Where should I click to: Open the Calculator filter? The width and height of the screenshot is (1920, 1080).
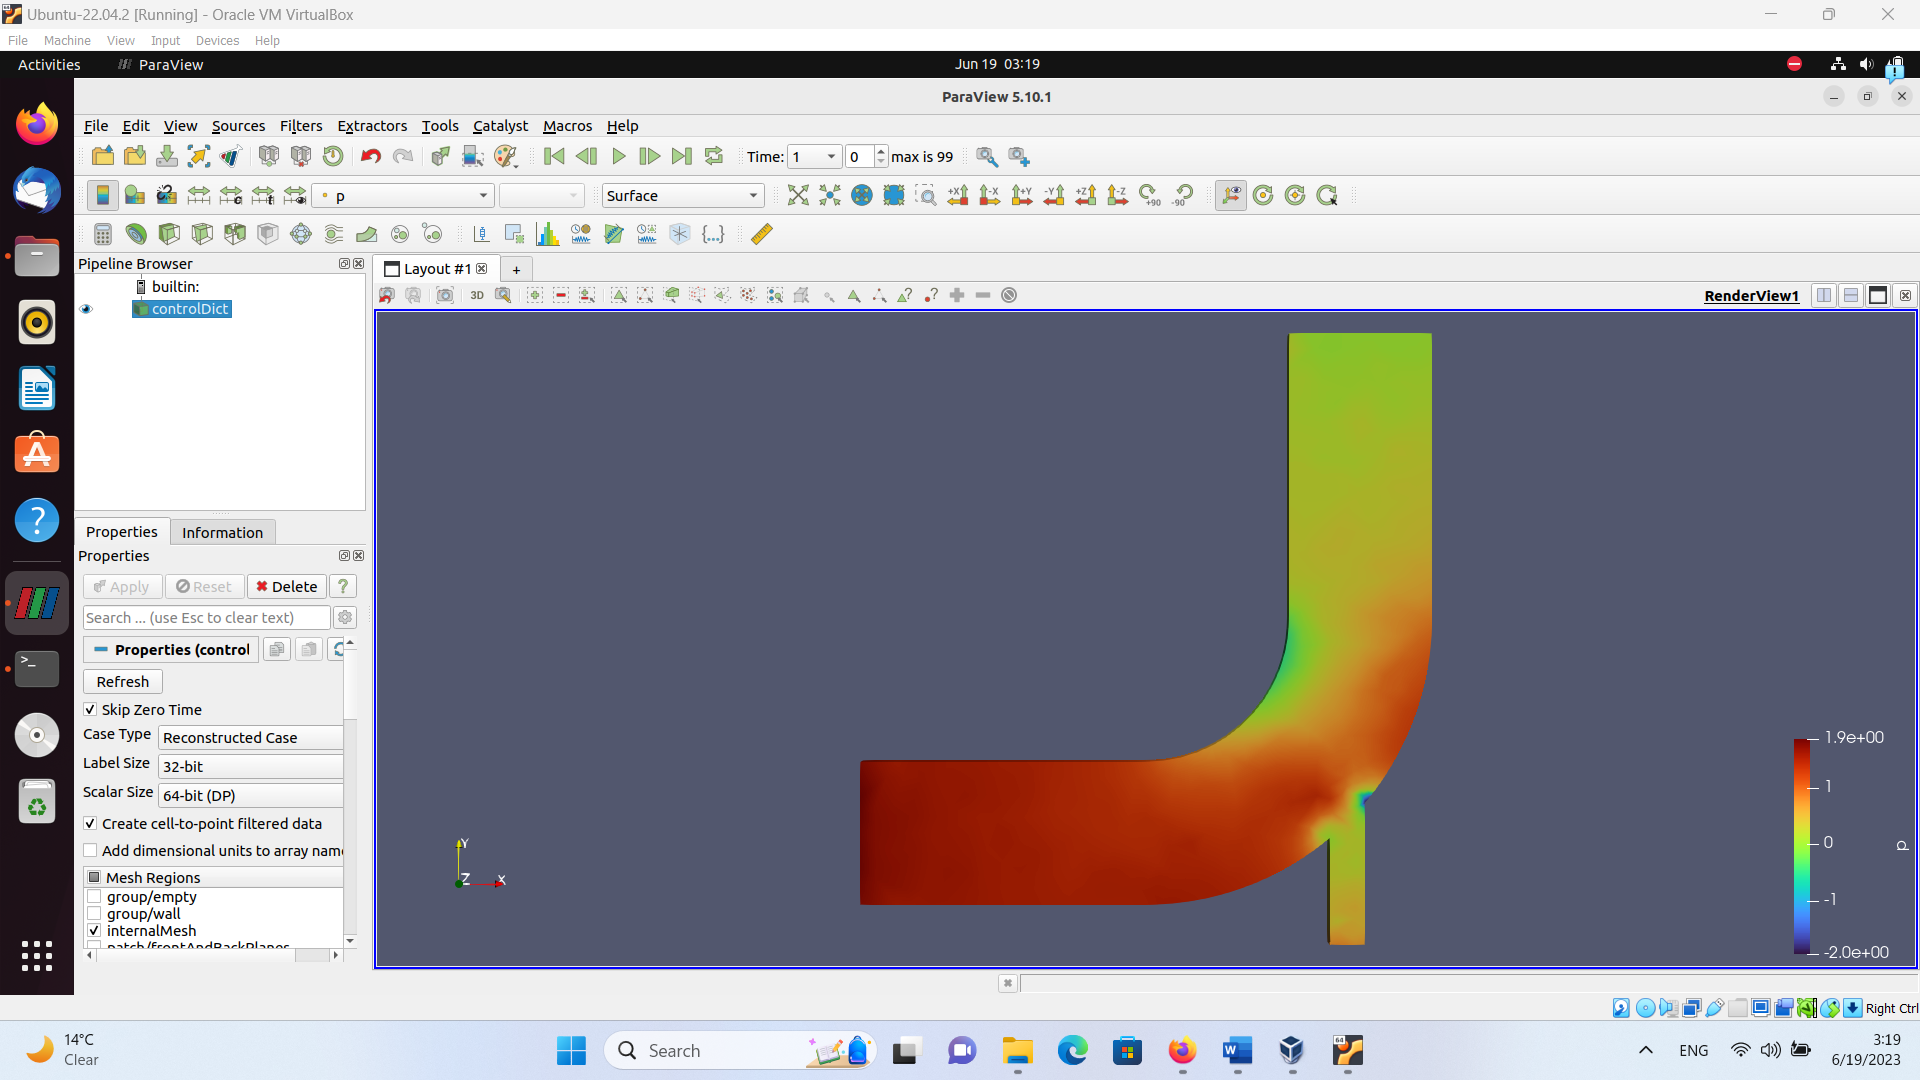point(102,234)
